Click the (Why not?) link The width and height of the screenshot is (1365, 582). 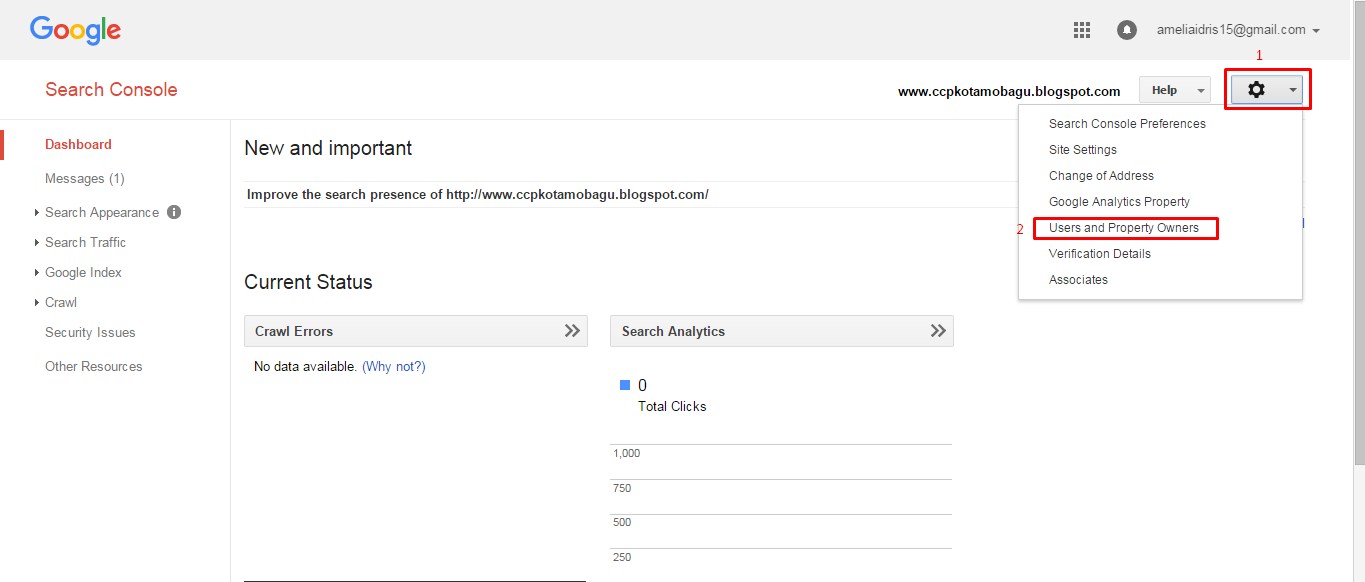pyautogui.click(x=394, y=367)
